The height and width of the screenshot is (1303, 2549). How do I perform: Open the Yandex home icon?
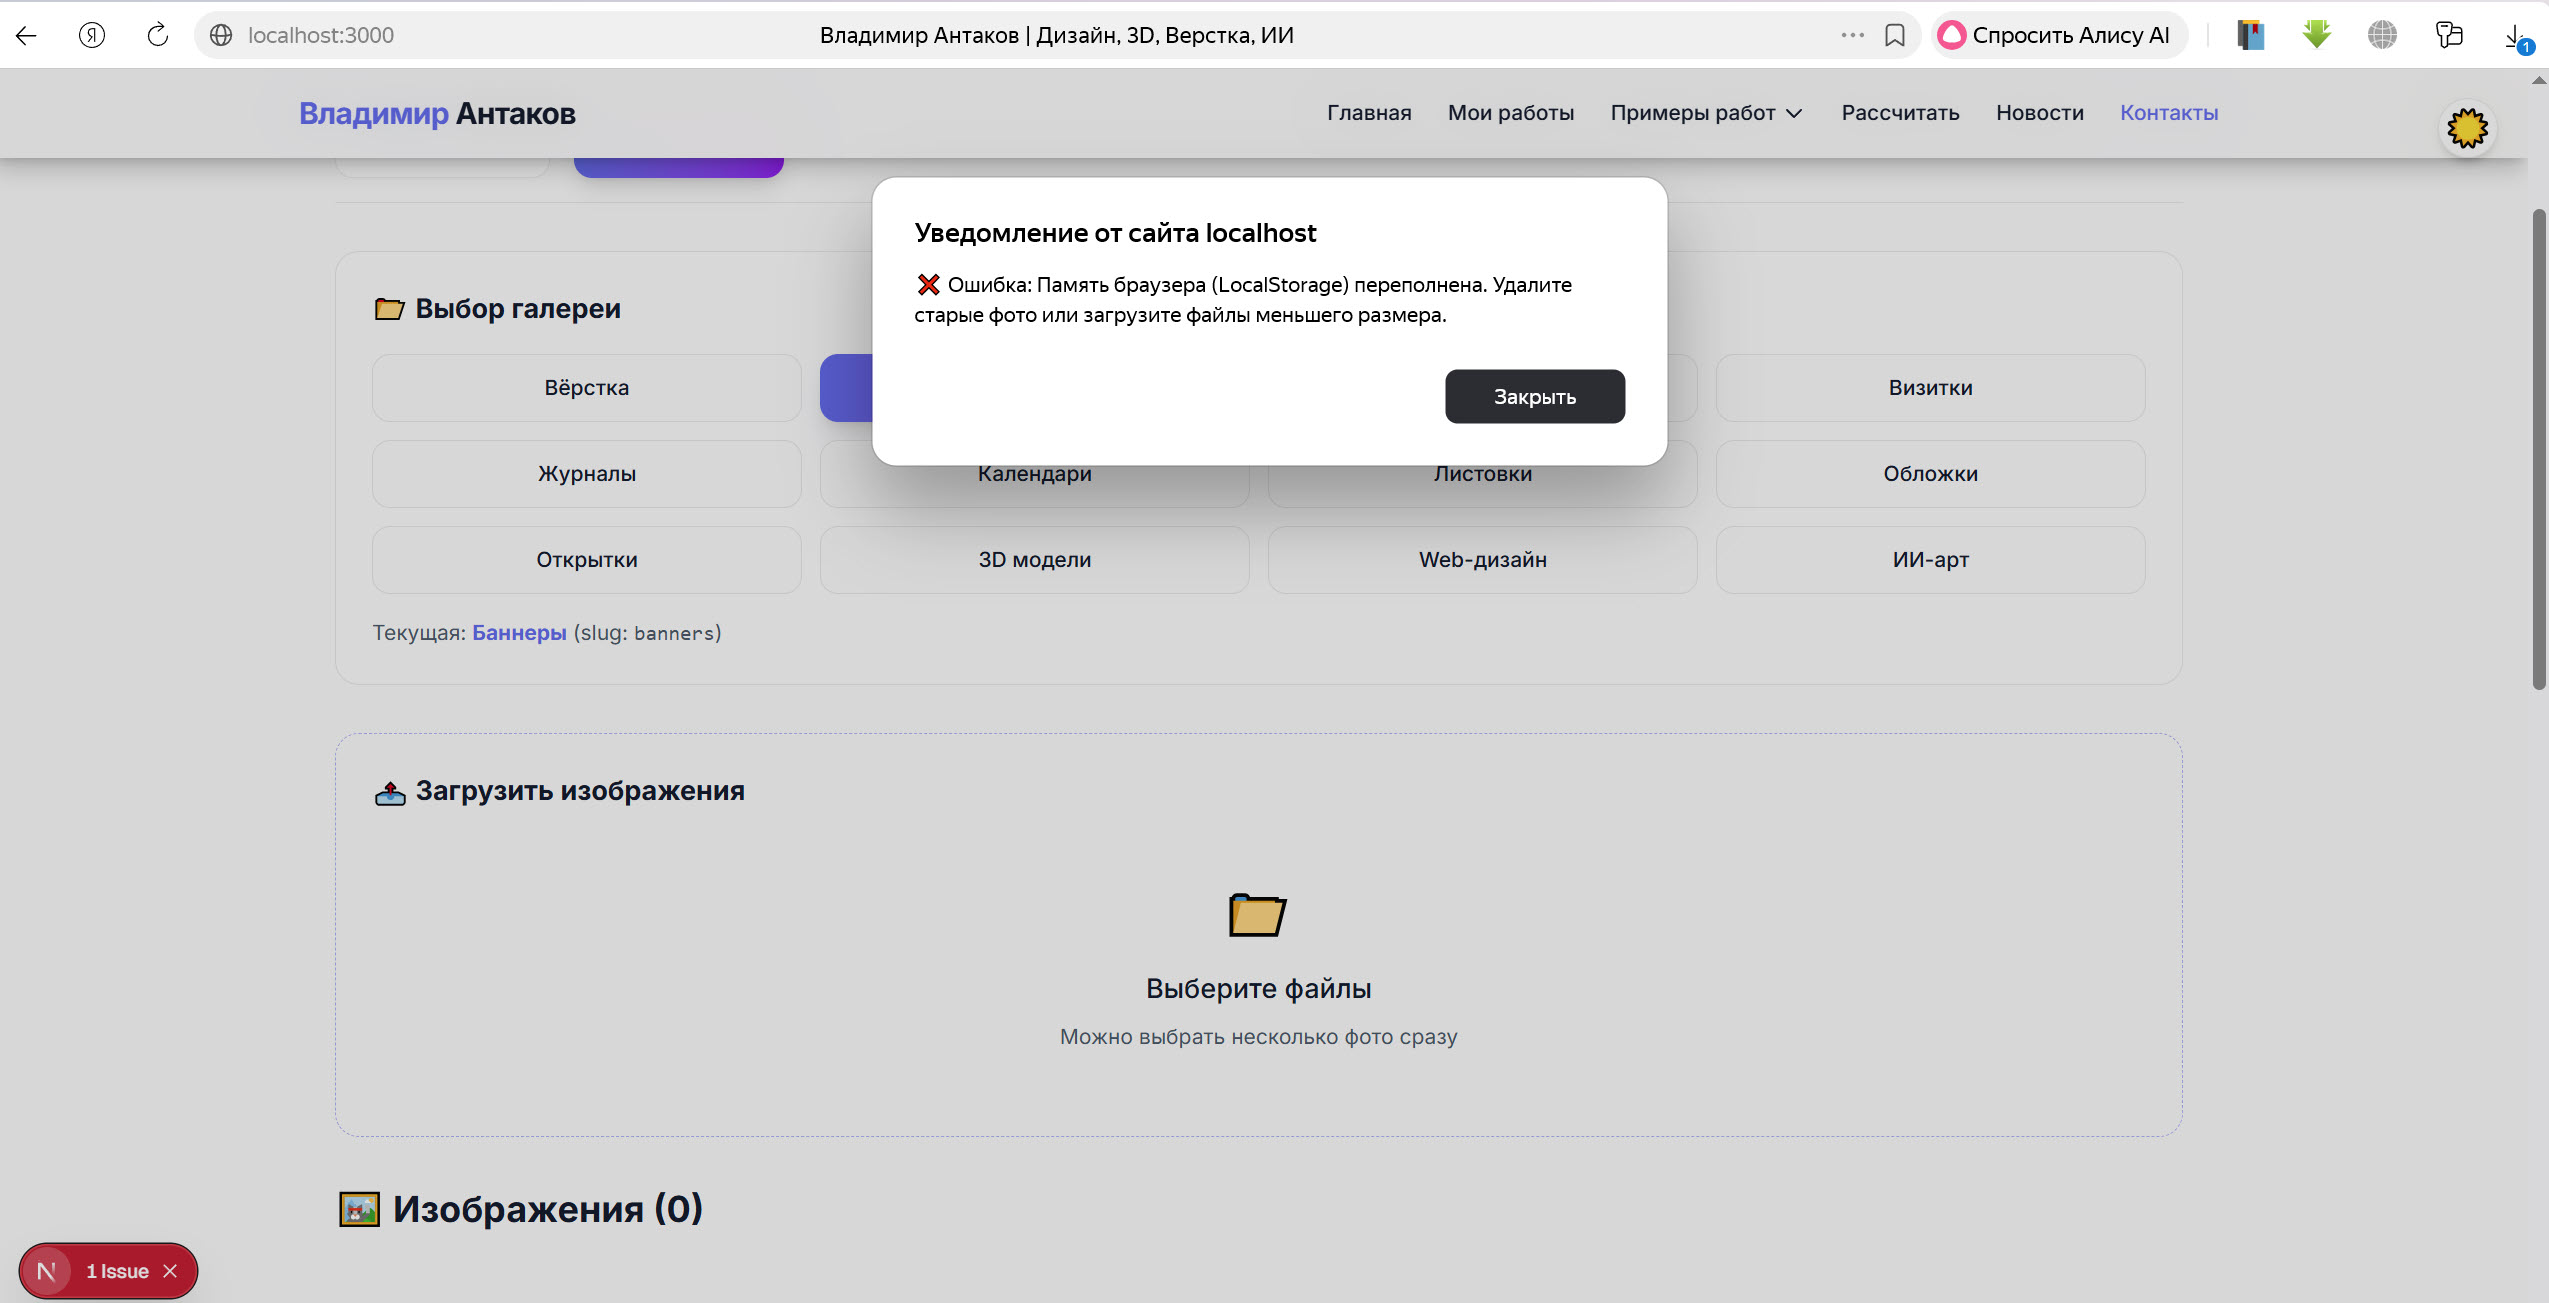(x=92, y=36)
